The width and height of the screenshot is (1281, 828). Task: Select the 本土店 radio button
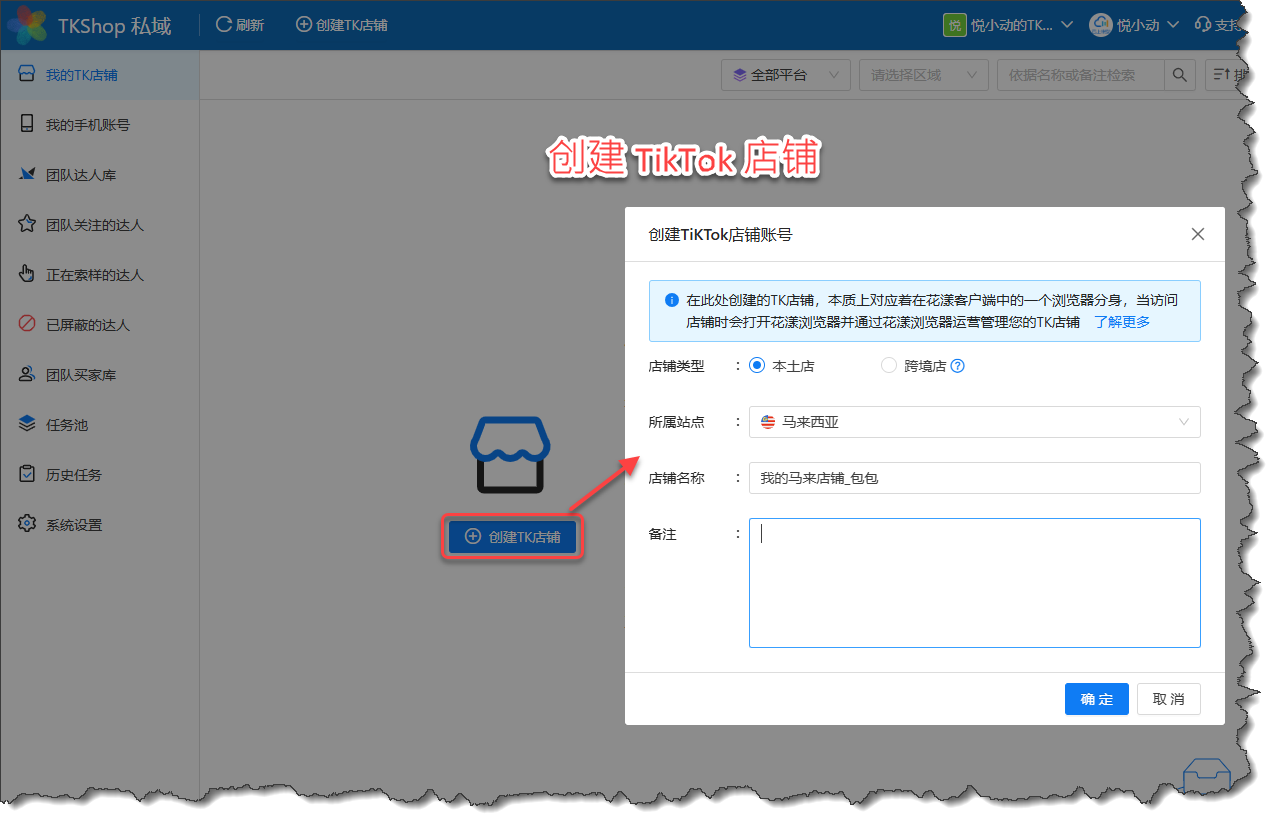(757, 366)
